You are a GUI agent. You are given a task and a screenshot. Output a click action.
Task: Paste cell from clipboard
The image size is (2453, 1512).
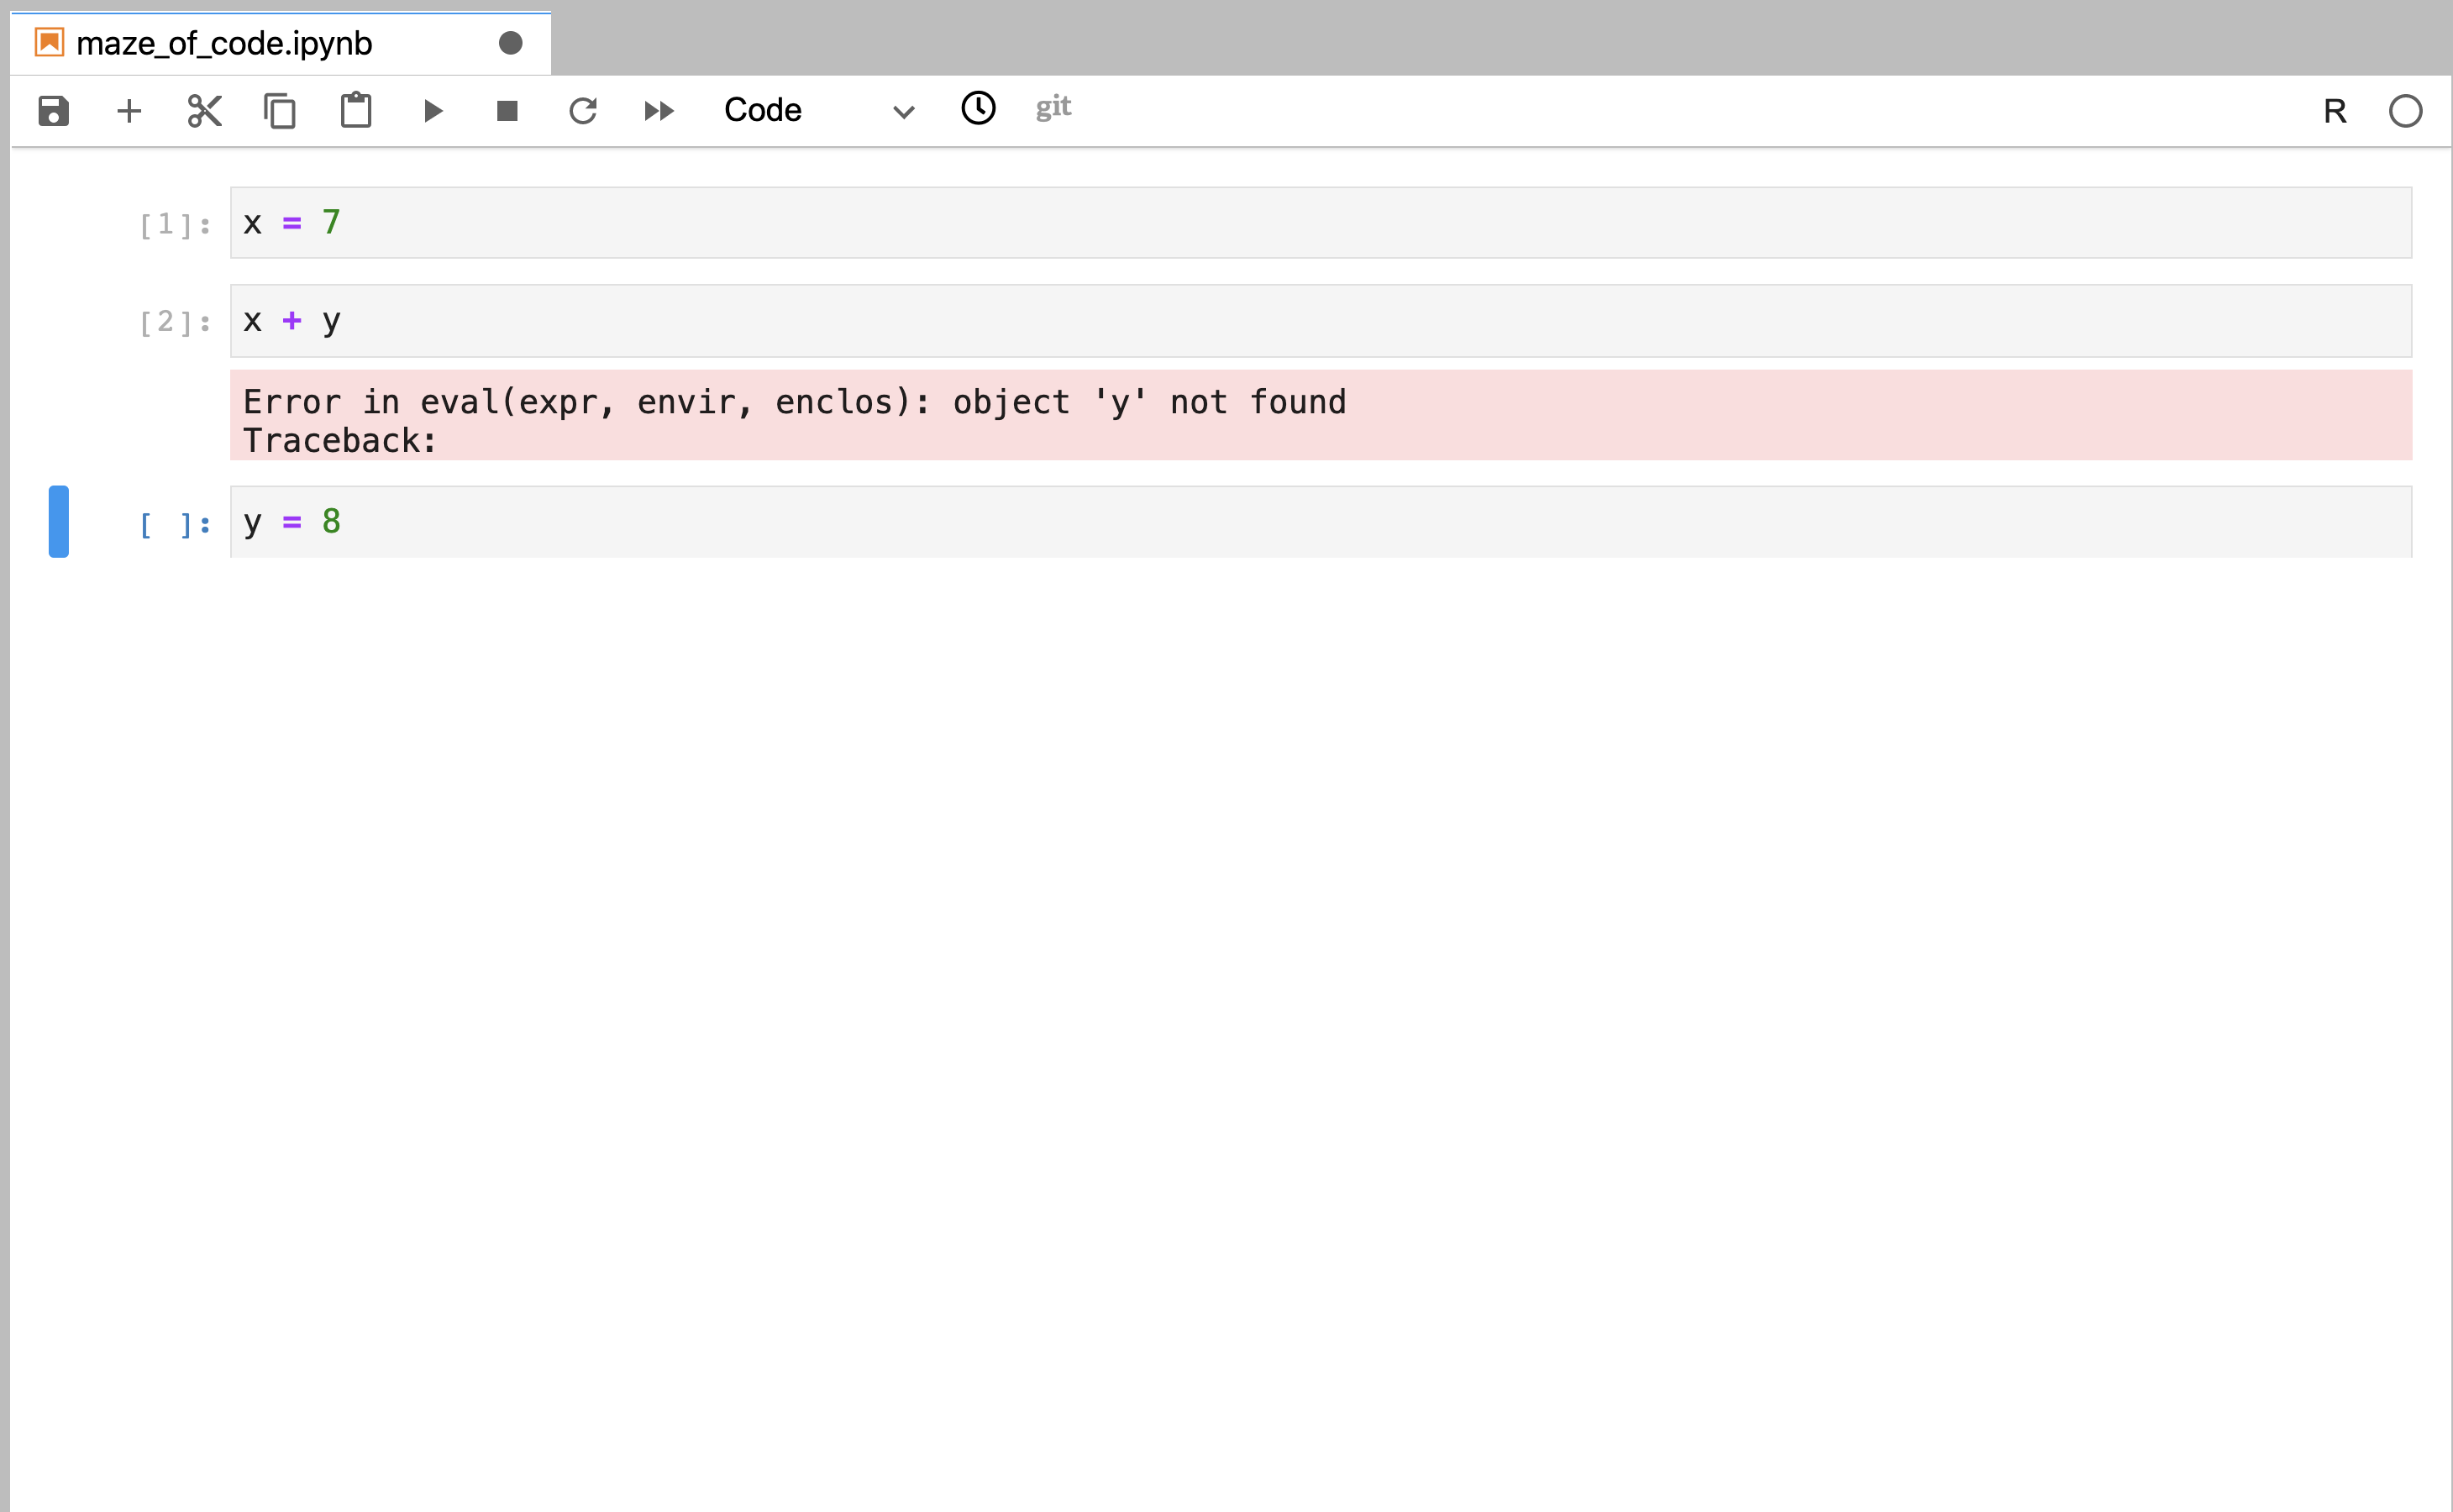356,110
